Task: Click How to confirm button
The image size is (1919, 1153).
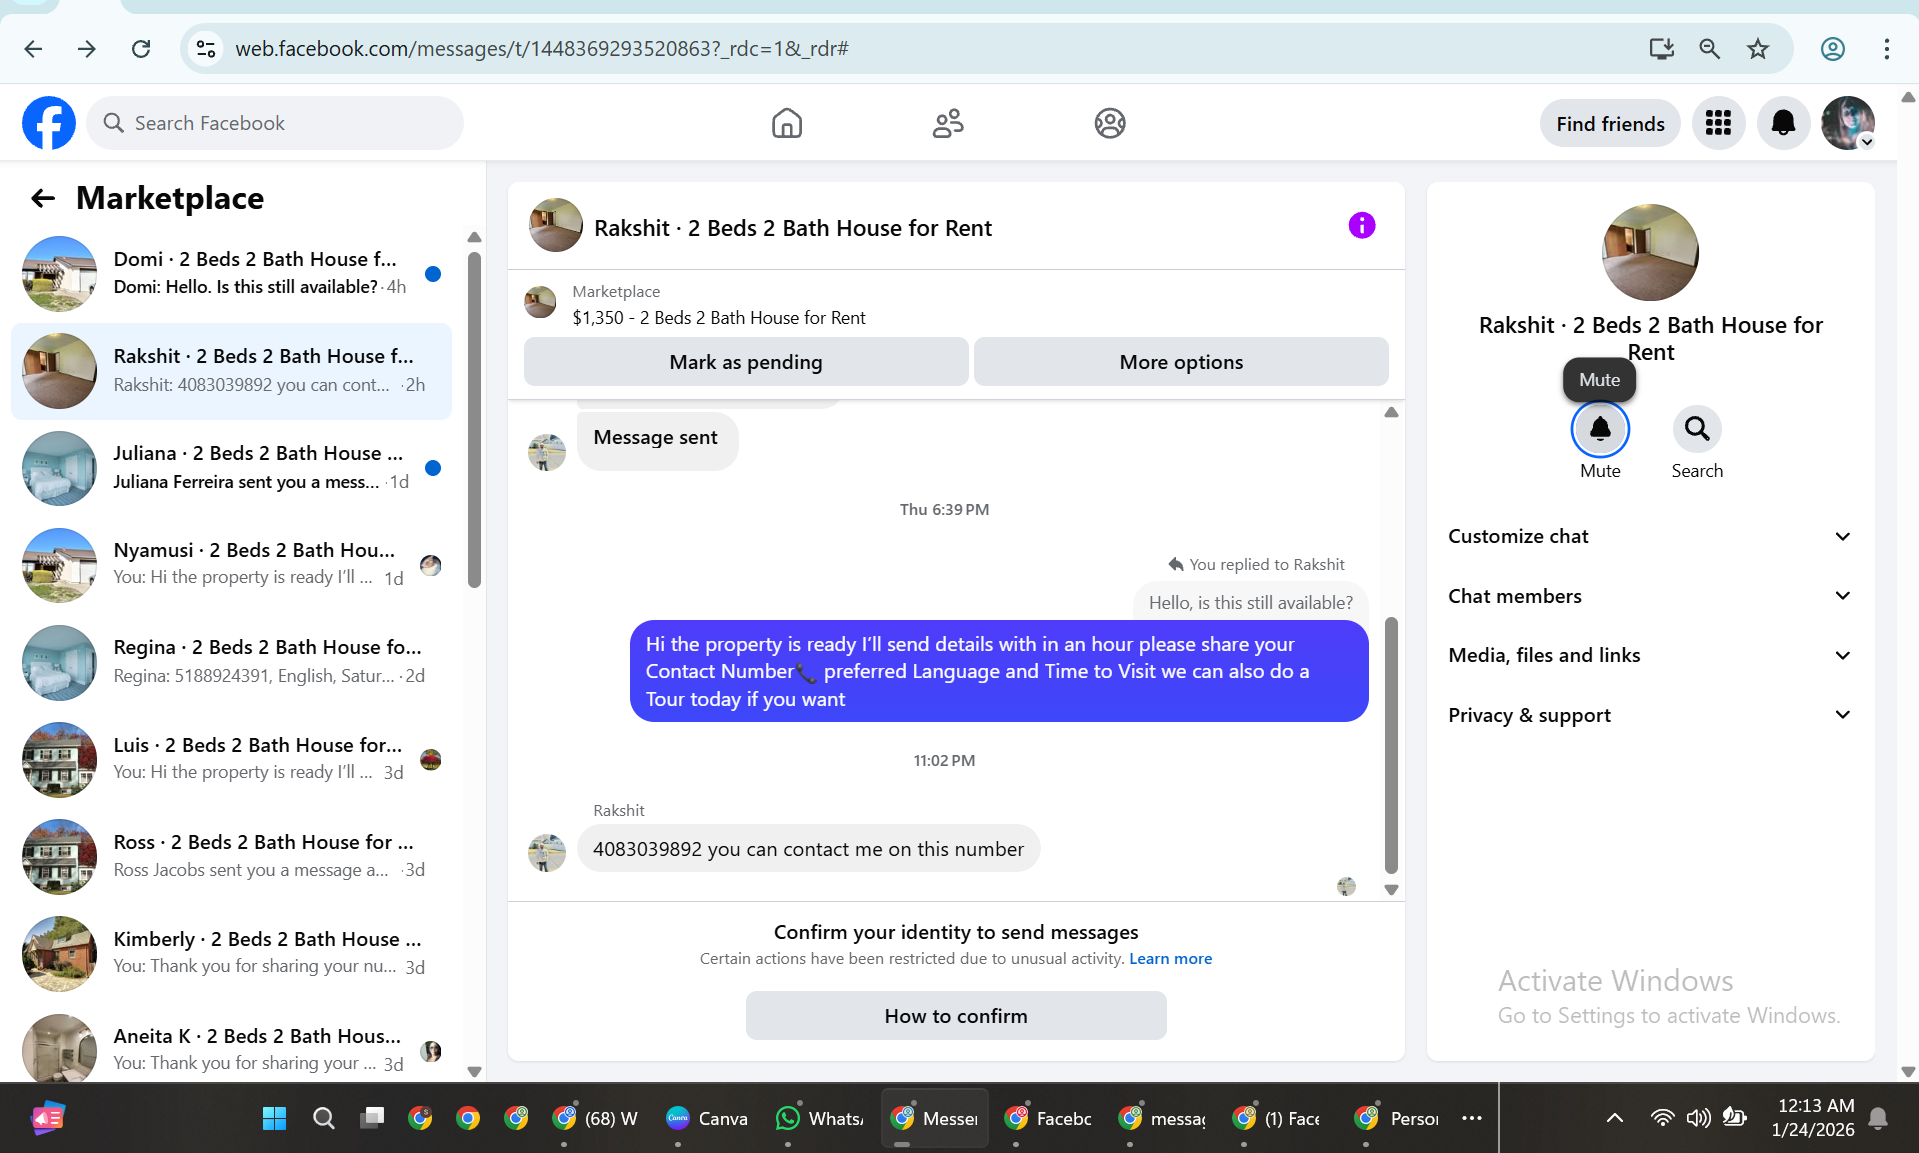Action: (x=956, y=1016)
